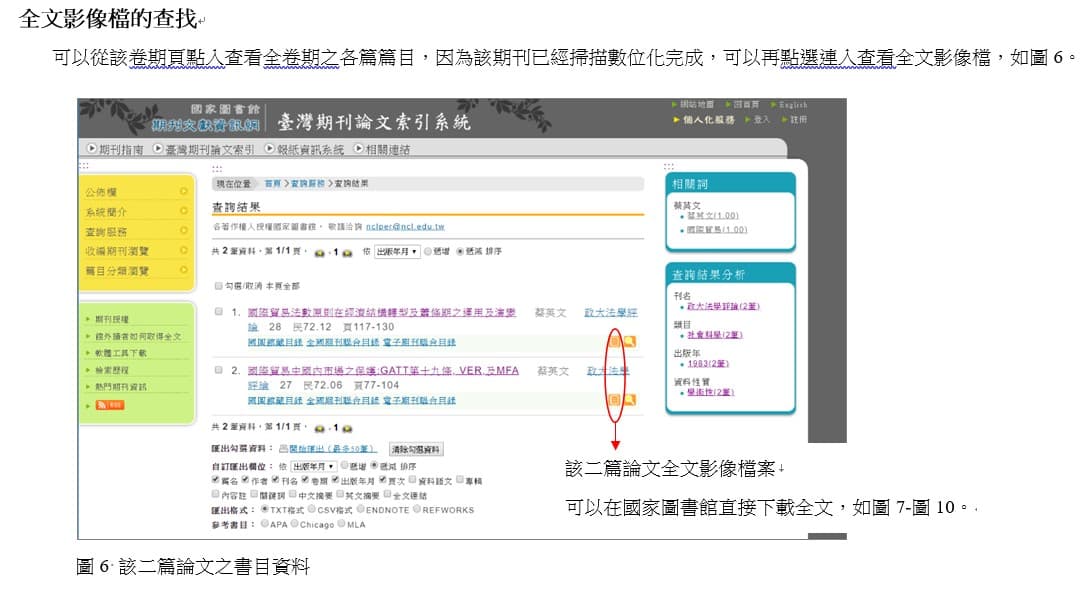This screenshot has height=593, width=1087.
Task: Click the 開始匯出 export link
Action: pos(331,449)
